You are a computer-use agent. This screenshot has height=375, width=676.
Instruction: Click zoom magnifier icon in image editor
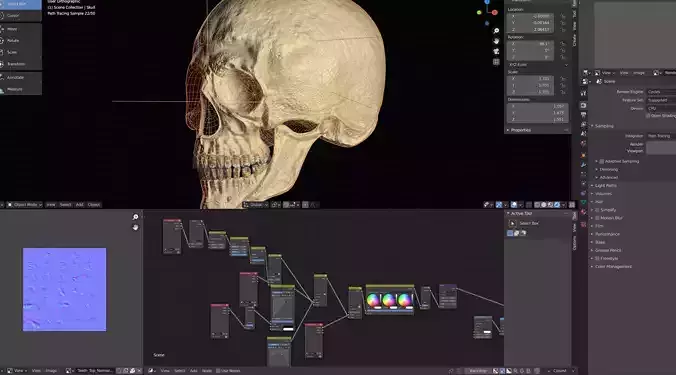(135, 217)
